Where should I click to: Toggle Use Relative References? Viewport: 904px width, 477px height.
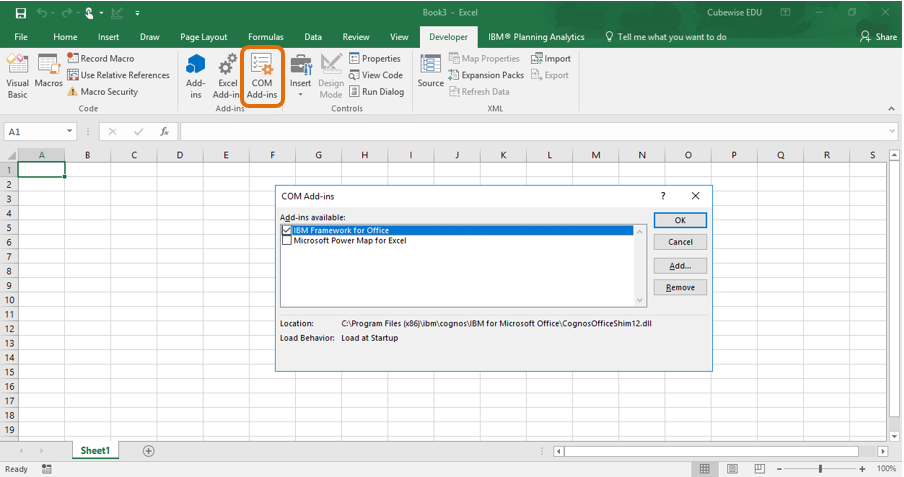tap(73, 75)
